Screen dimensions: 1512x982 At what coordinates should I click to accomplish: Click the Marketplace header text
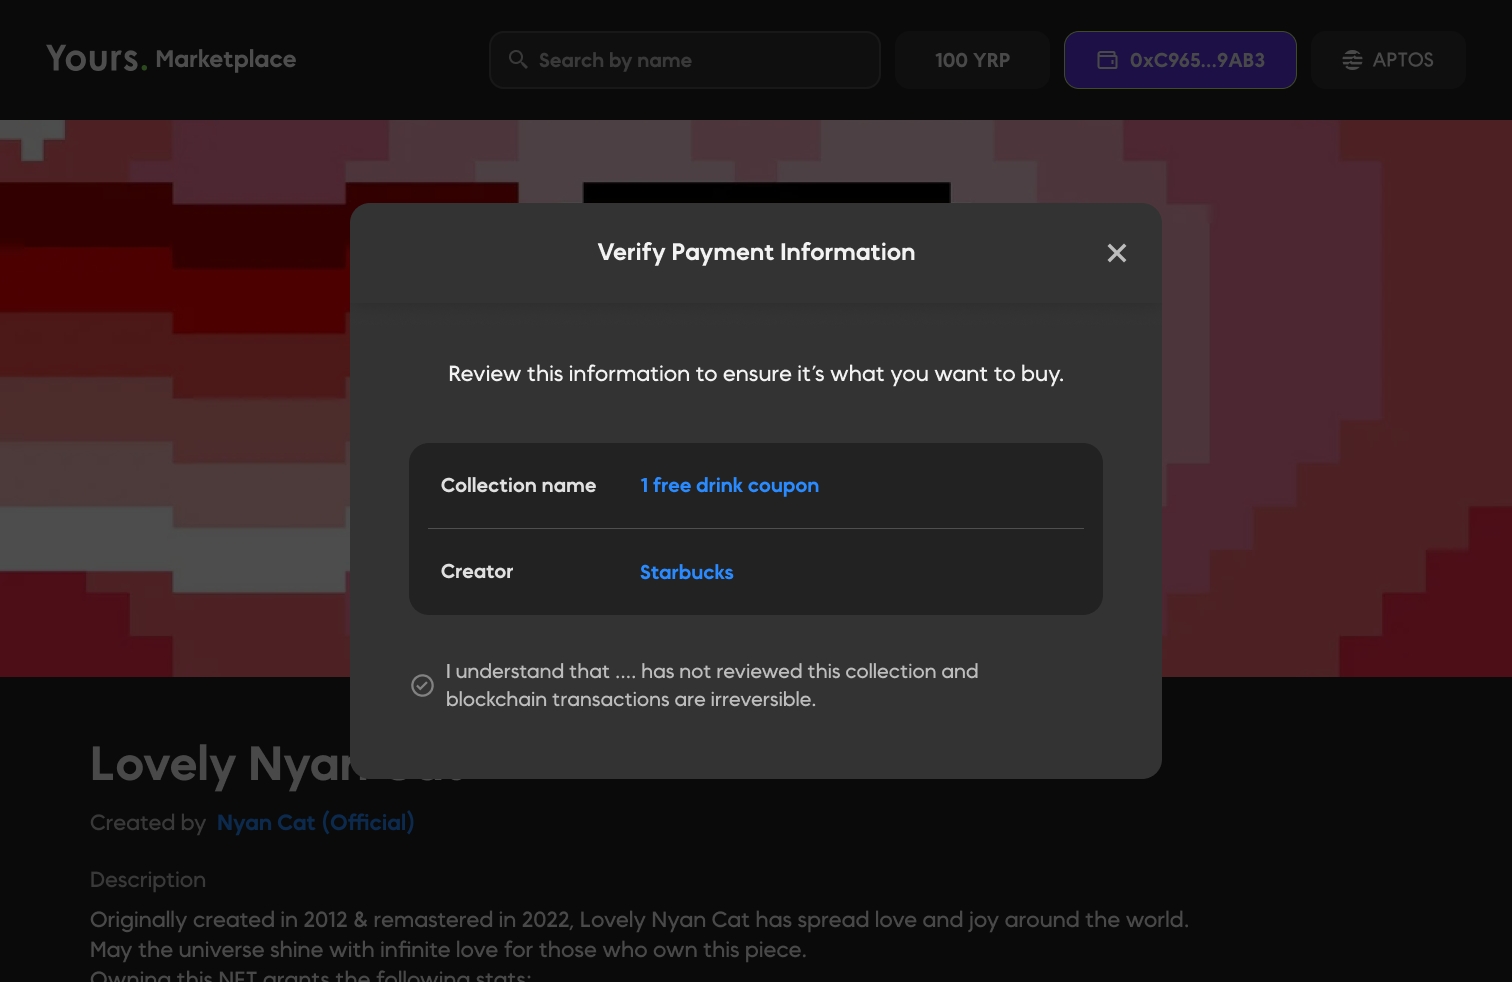pyautogui.click(x=226, y=59)
